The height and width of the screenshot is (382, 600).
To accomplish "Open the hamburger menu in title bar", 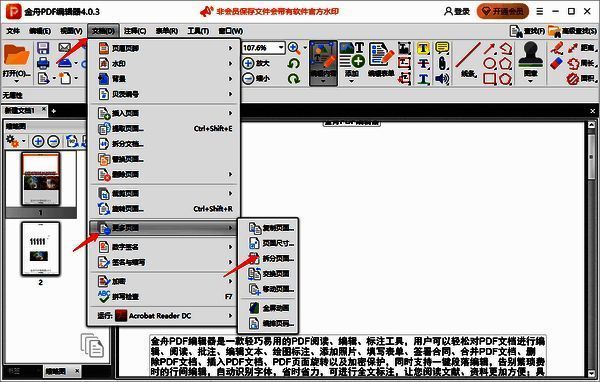I will pos(540,11).
